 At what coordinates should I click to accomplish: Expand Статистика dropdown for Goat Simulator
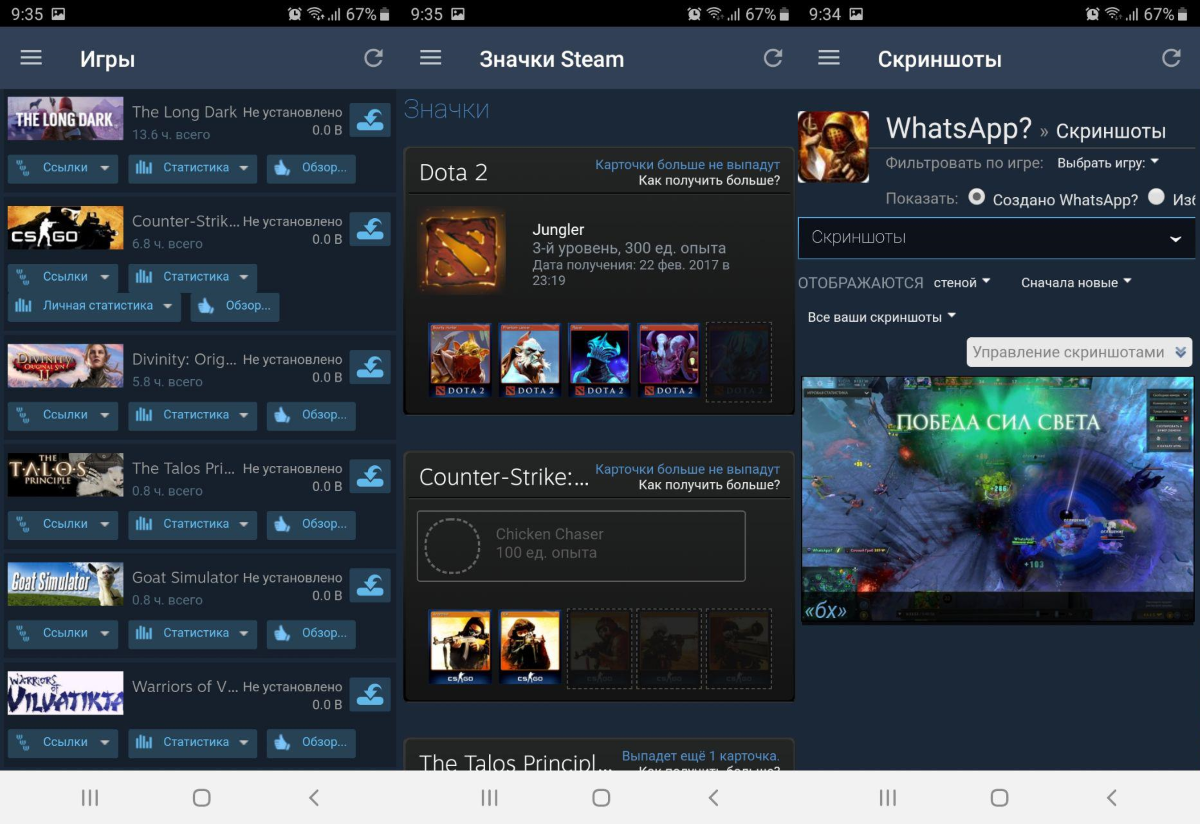(x=193, y=633)
